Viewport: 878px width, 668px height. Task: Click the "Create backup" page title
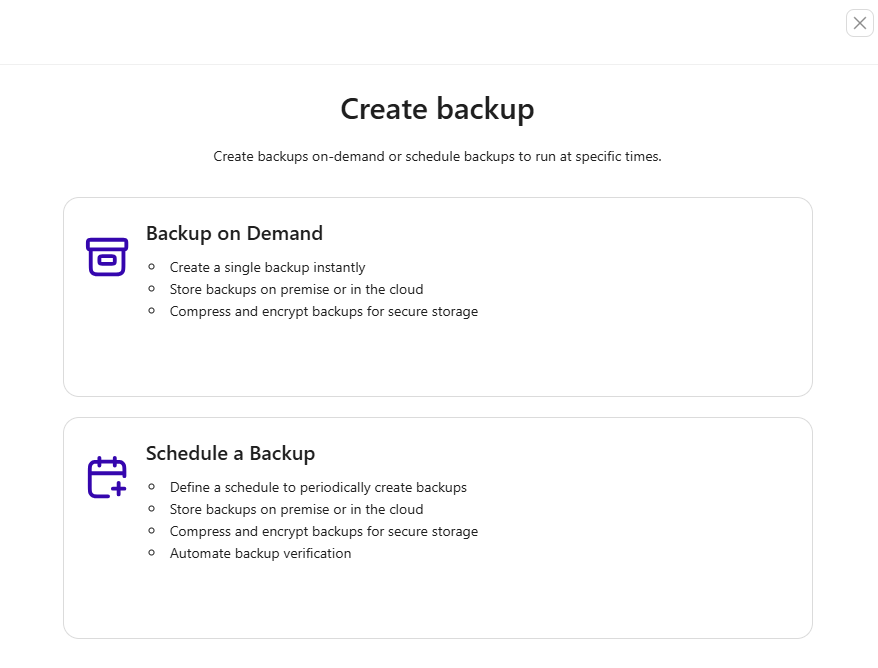point(437,109)
